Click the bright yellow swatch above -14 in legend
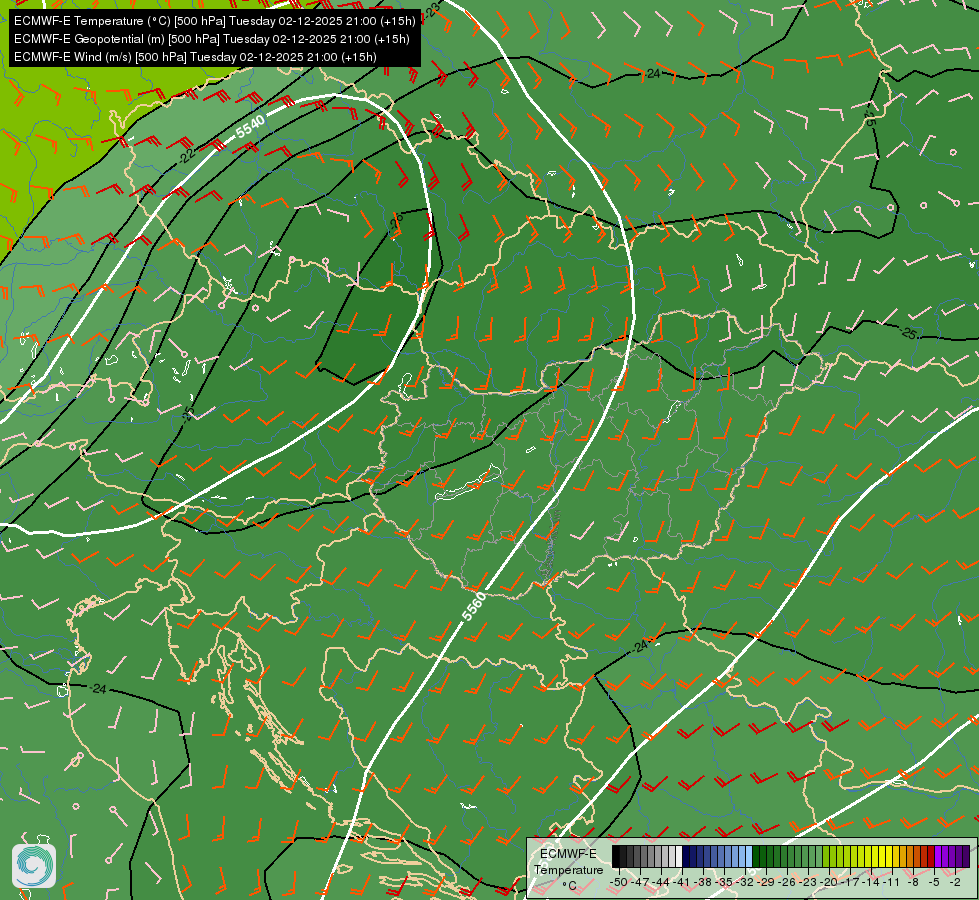 pos(875,856)
